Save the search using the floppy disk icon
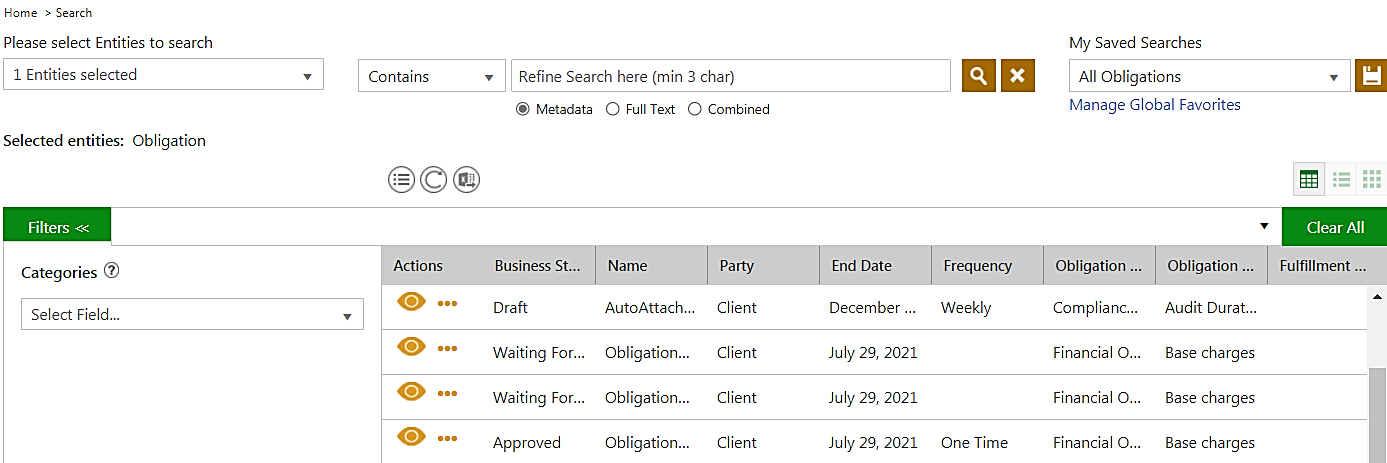Viewport: 1387px width, 463px height. click(x=1371, y=76)
